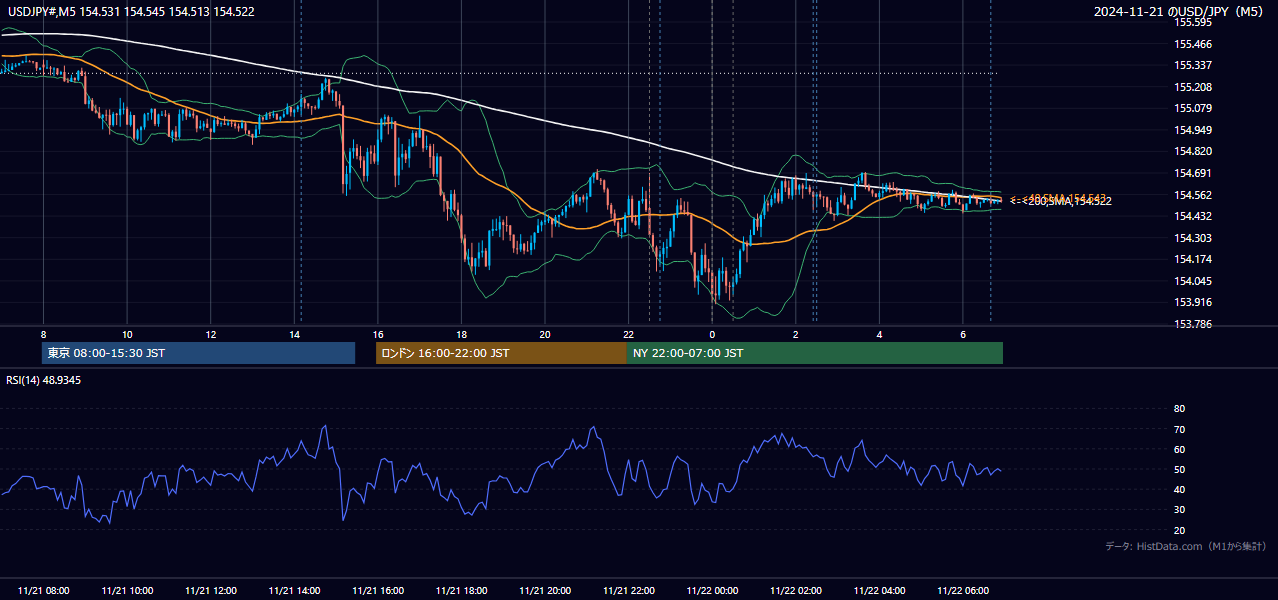Image resolution: width=1278 pixels, height=600 pixels.
Task: Click hour tick 16 under price chart
Action: tap(378, 334)
